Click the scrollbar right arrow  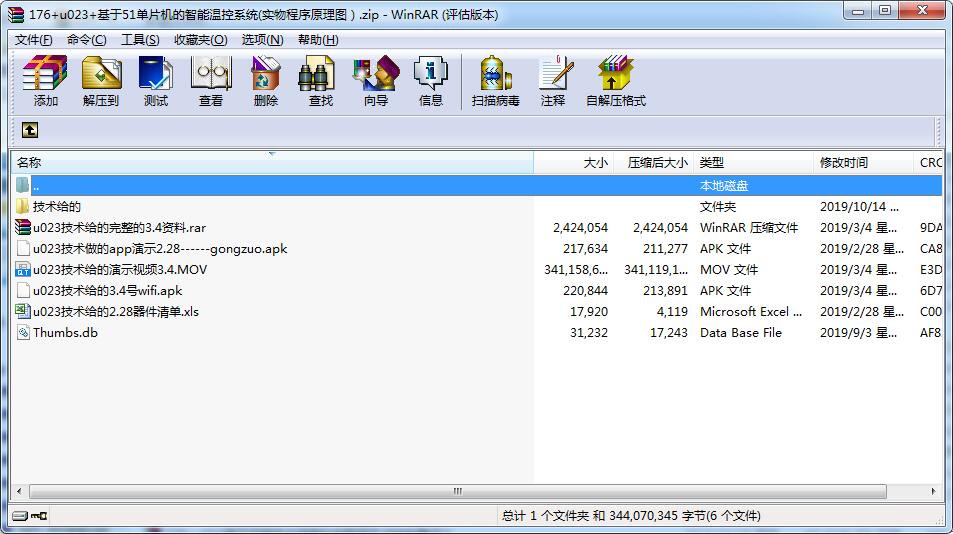pos(934,491)
